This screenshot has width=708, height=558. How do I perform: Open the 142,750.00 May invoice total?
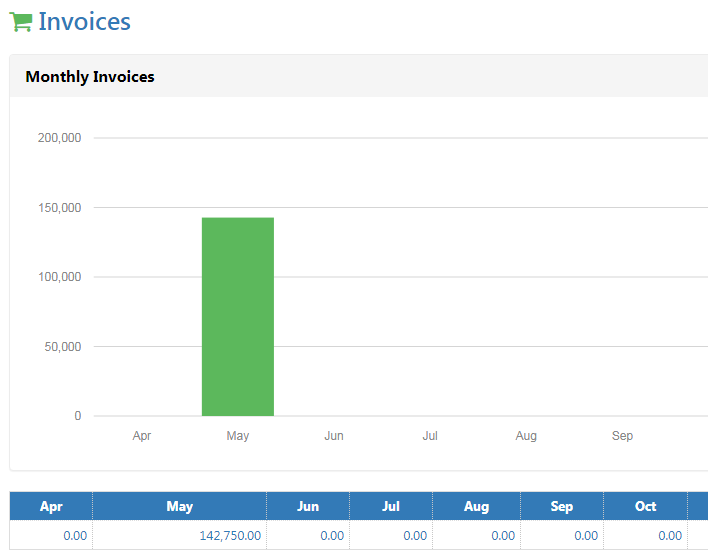(230, 536)
